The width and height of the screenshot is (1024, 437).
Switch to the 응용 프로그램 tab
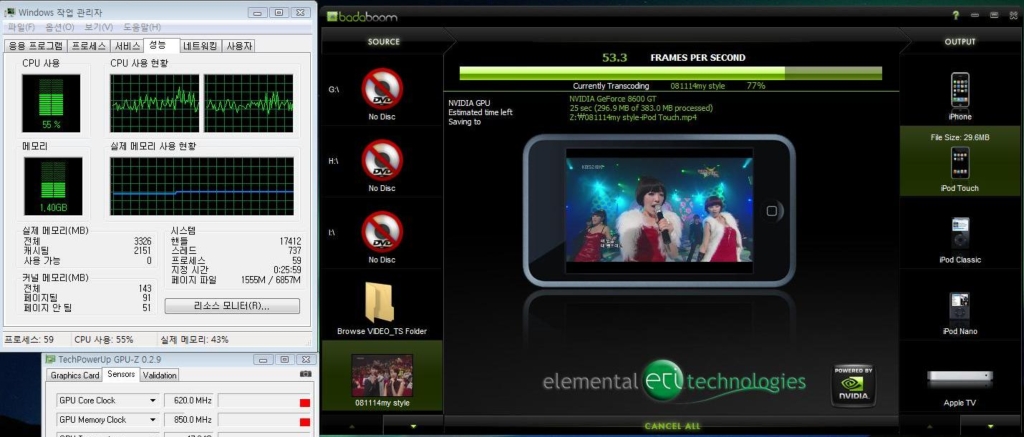coord(35,46)
